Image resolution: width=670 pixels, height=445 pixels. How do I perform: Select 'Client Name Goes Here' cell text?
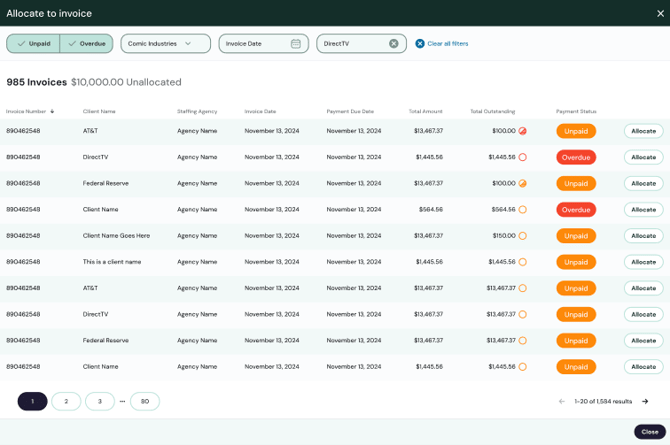click(116, 236)
